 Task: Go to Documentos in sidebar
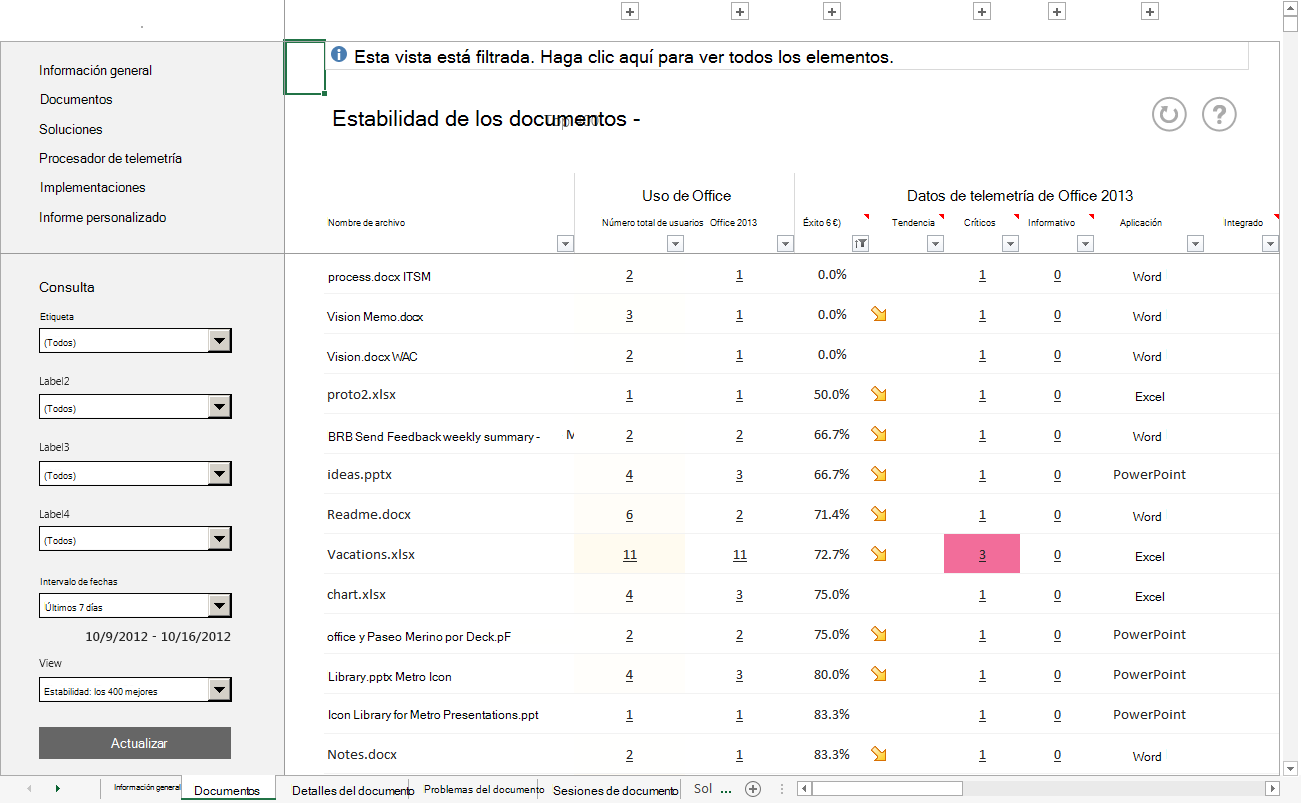pyautogui.click(x=76, y=99)
